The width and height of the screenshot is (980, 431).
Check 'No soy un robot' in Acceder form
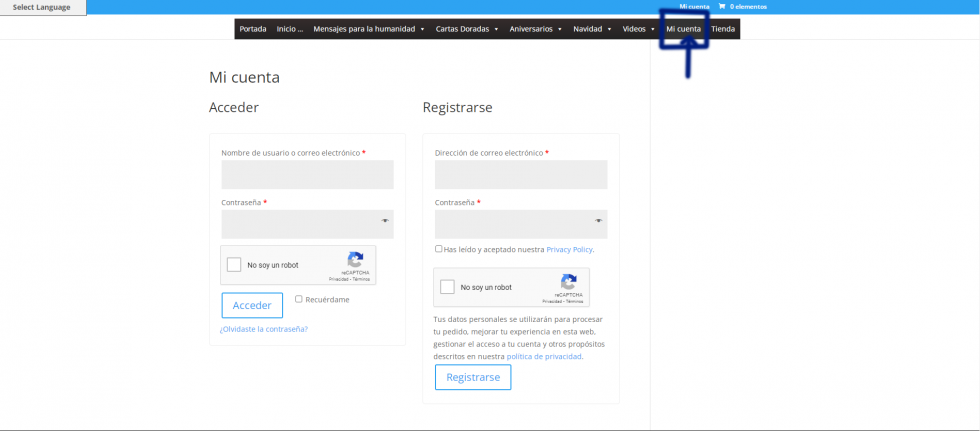coord(234,265)
